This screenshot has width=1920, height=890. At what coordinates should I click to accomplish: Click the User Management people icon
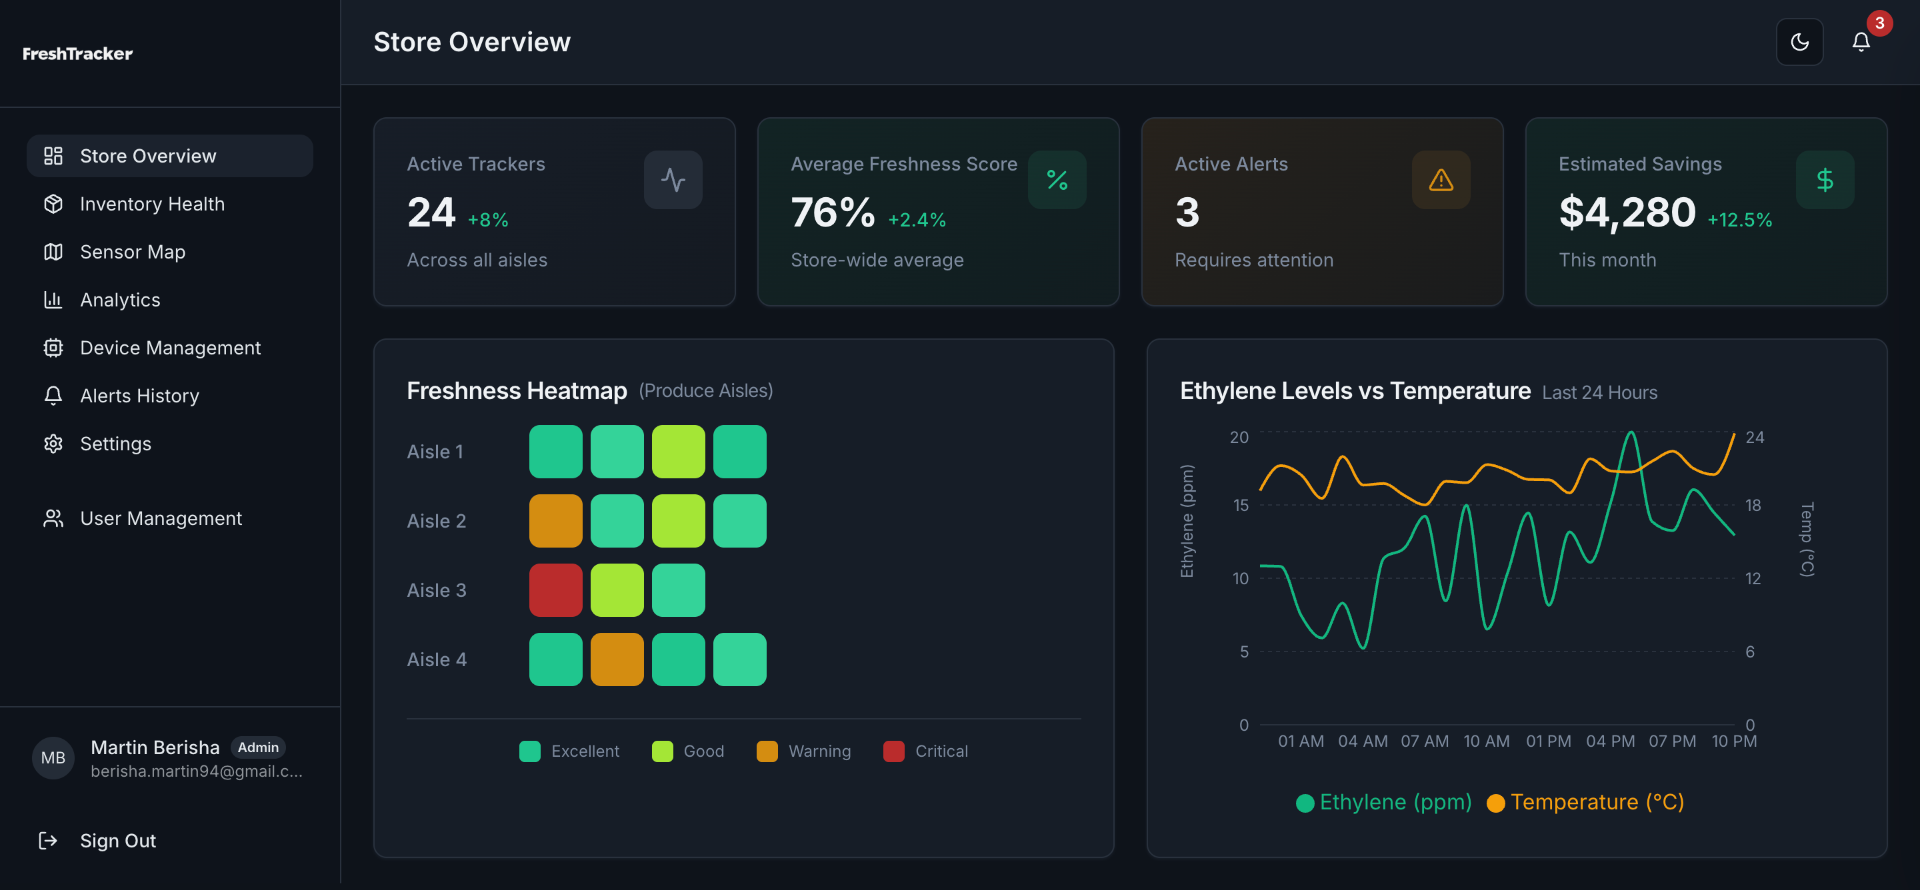coord(53,519)
